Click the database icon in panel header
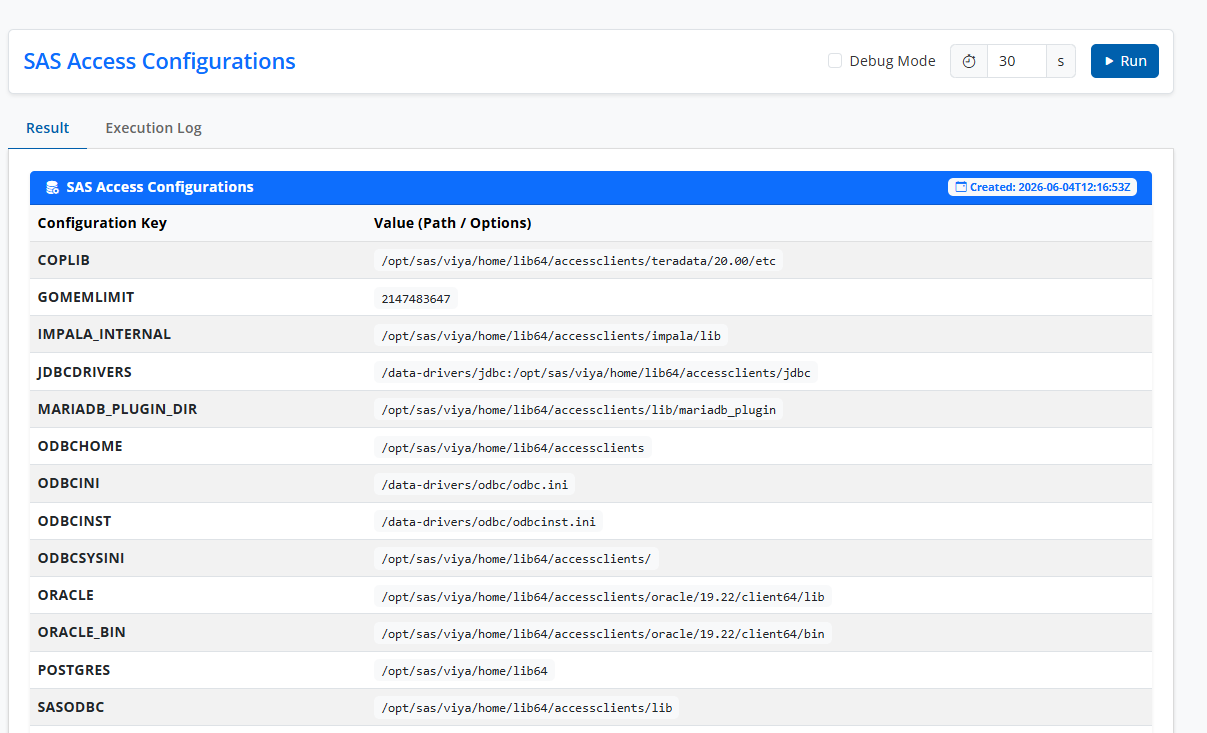The width and height of the screenshot is (1207, 733). [x=52, y=187]
